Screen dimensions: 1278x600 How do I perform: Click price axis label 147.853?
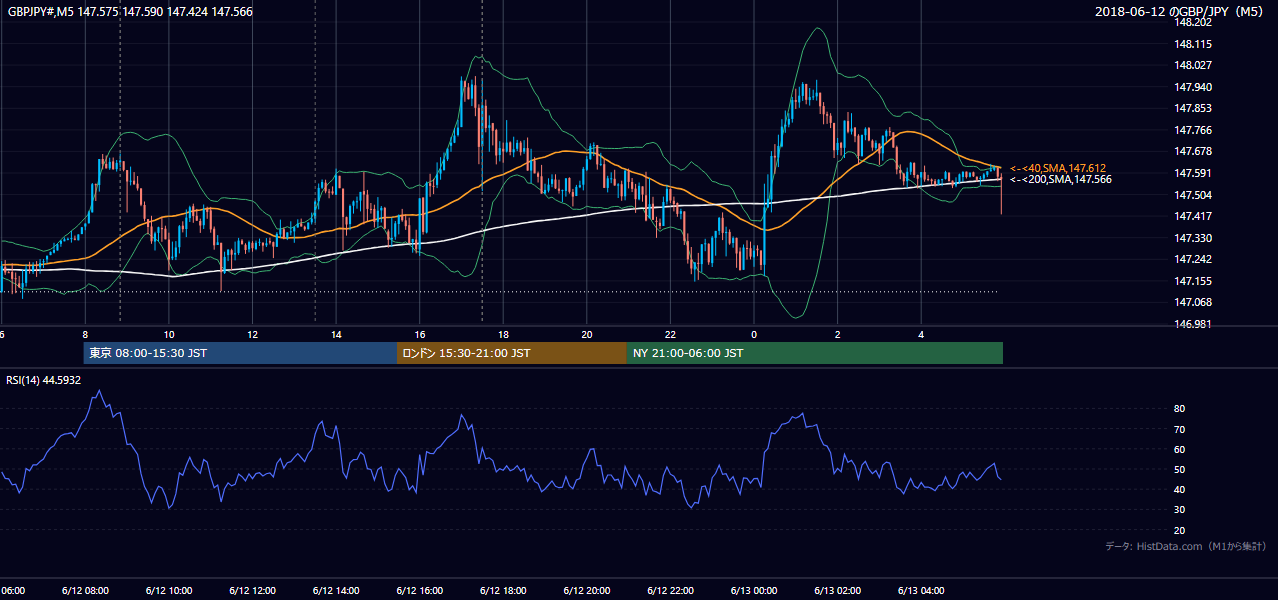[1194, 108]
